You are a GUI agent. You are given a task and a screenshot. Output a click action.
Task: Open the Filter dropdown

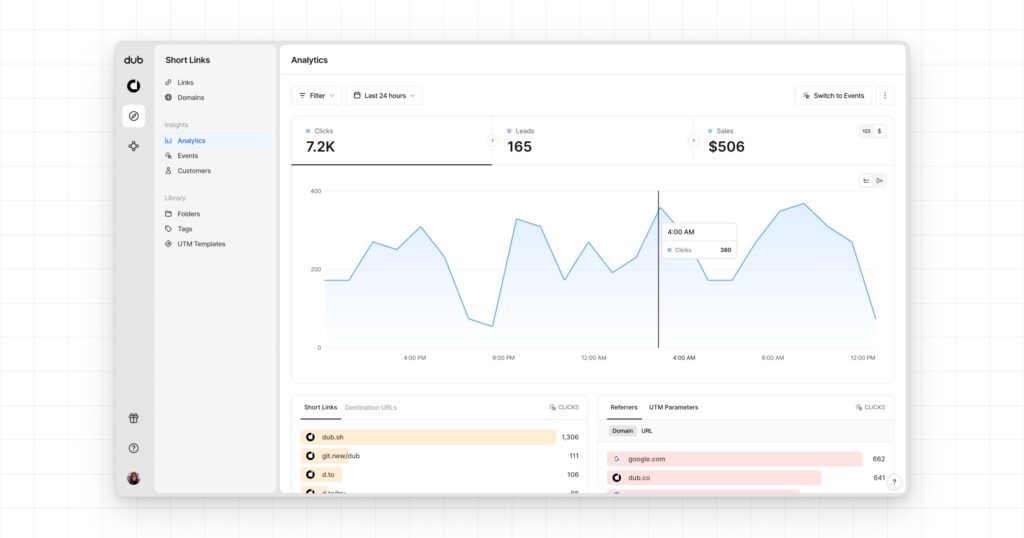pyautogui.click(x=316, y=95)
